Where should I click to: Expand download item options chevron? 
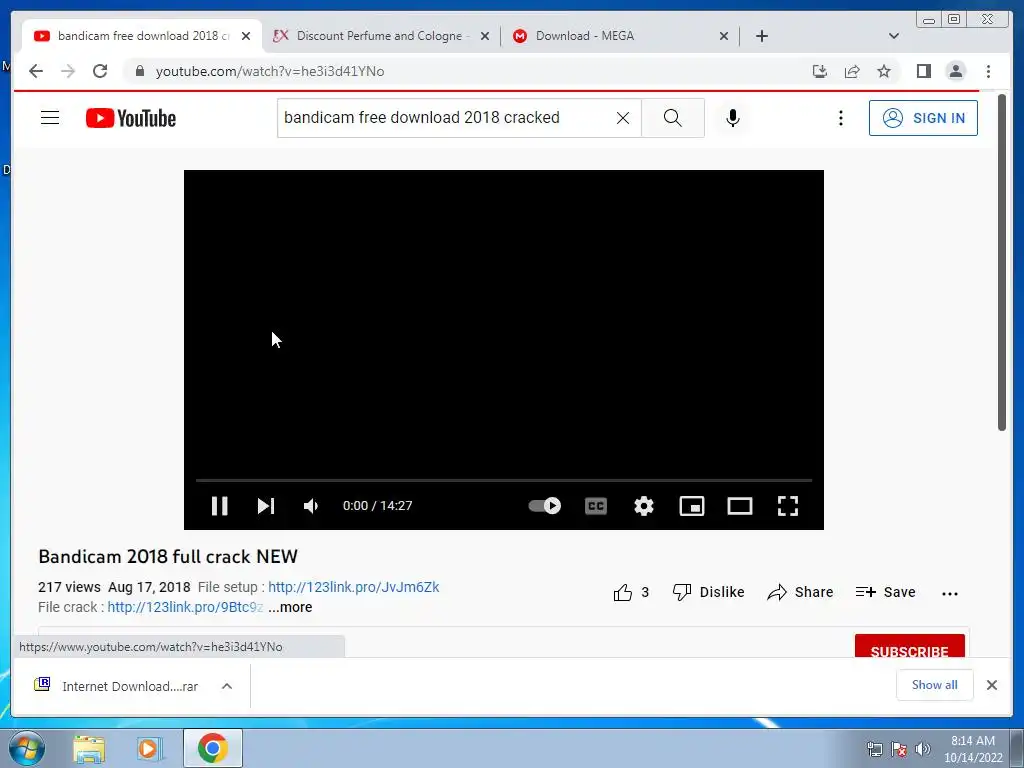[x=227, y=686]
